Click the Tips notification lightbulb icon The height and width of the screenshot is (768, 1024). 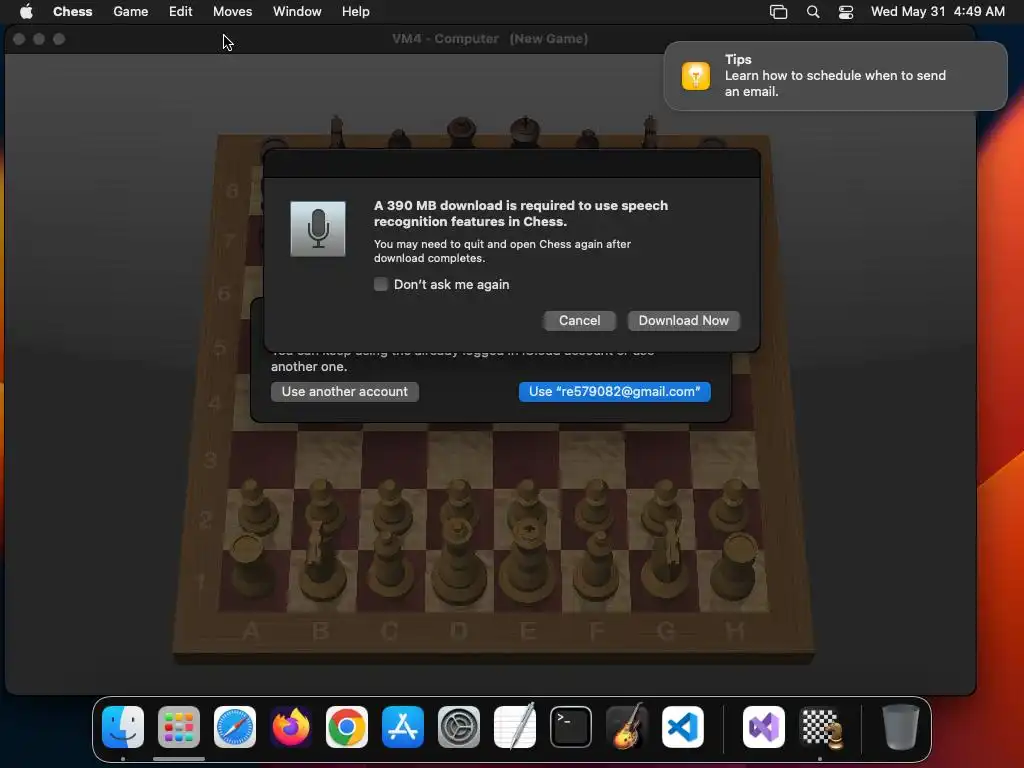pyautogui.click(x=696, y=76)
